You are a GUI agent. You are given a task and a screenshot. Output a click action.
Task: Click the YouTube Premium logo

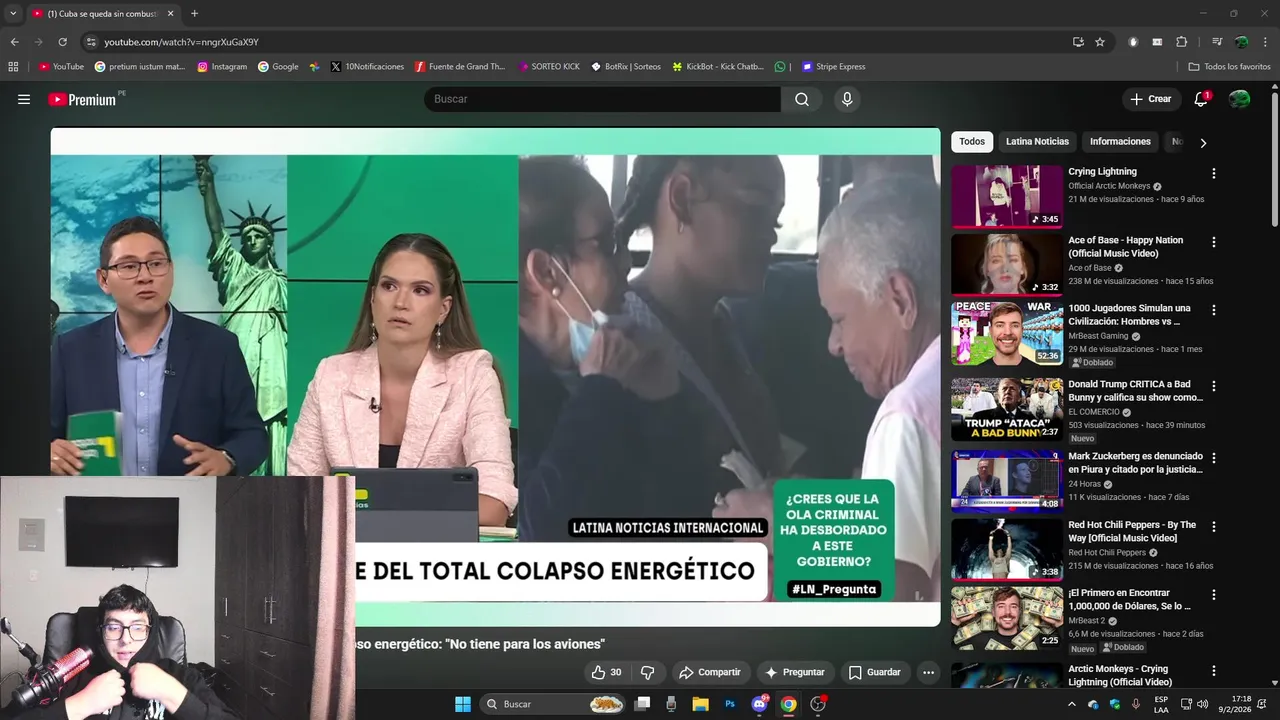pos(83,99)
